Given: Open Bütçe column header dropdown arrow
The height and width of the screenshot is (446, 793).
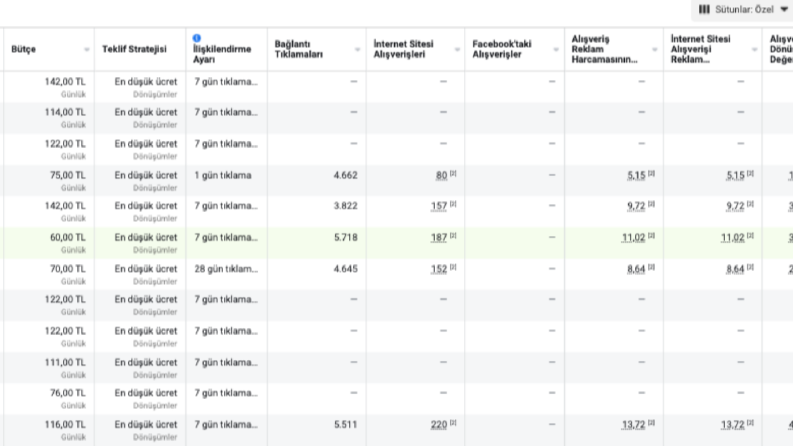Looking at the screenshot, I should [x=86, y=50].
